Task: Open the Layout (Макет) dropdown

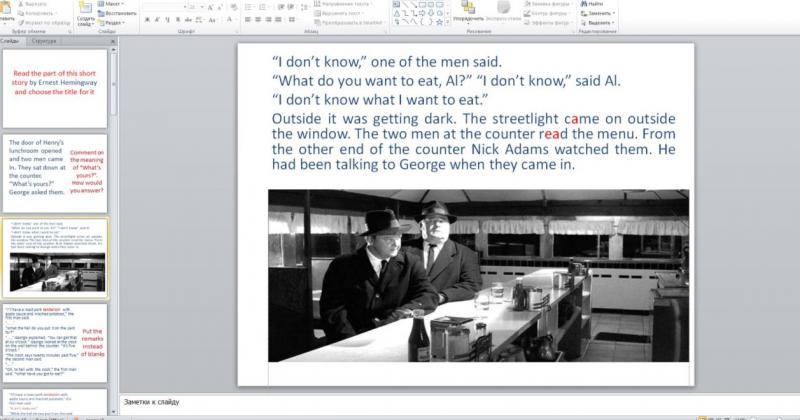Action: [x=112, y=4]
